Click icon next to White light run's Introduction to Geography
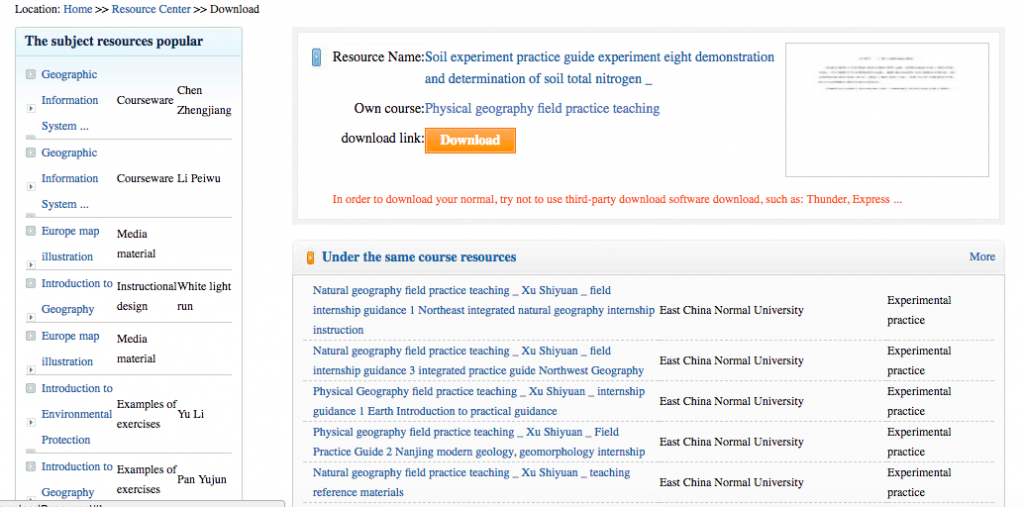The image size is (1024, 507). click(x=31, y=284)
